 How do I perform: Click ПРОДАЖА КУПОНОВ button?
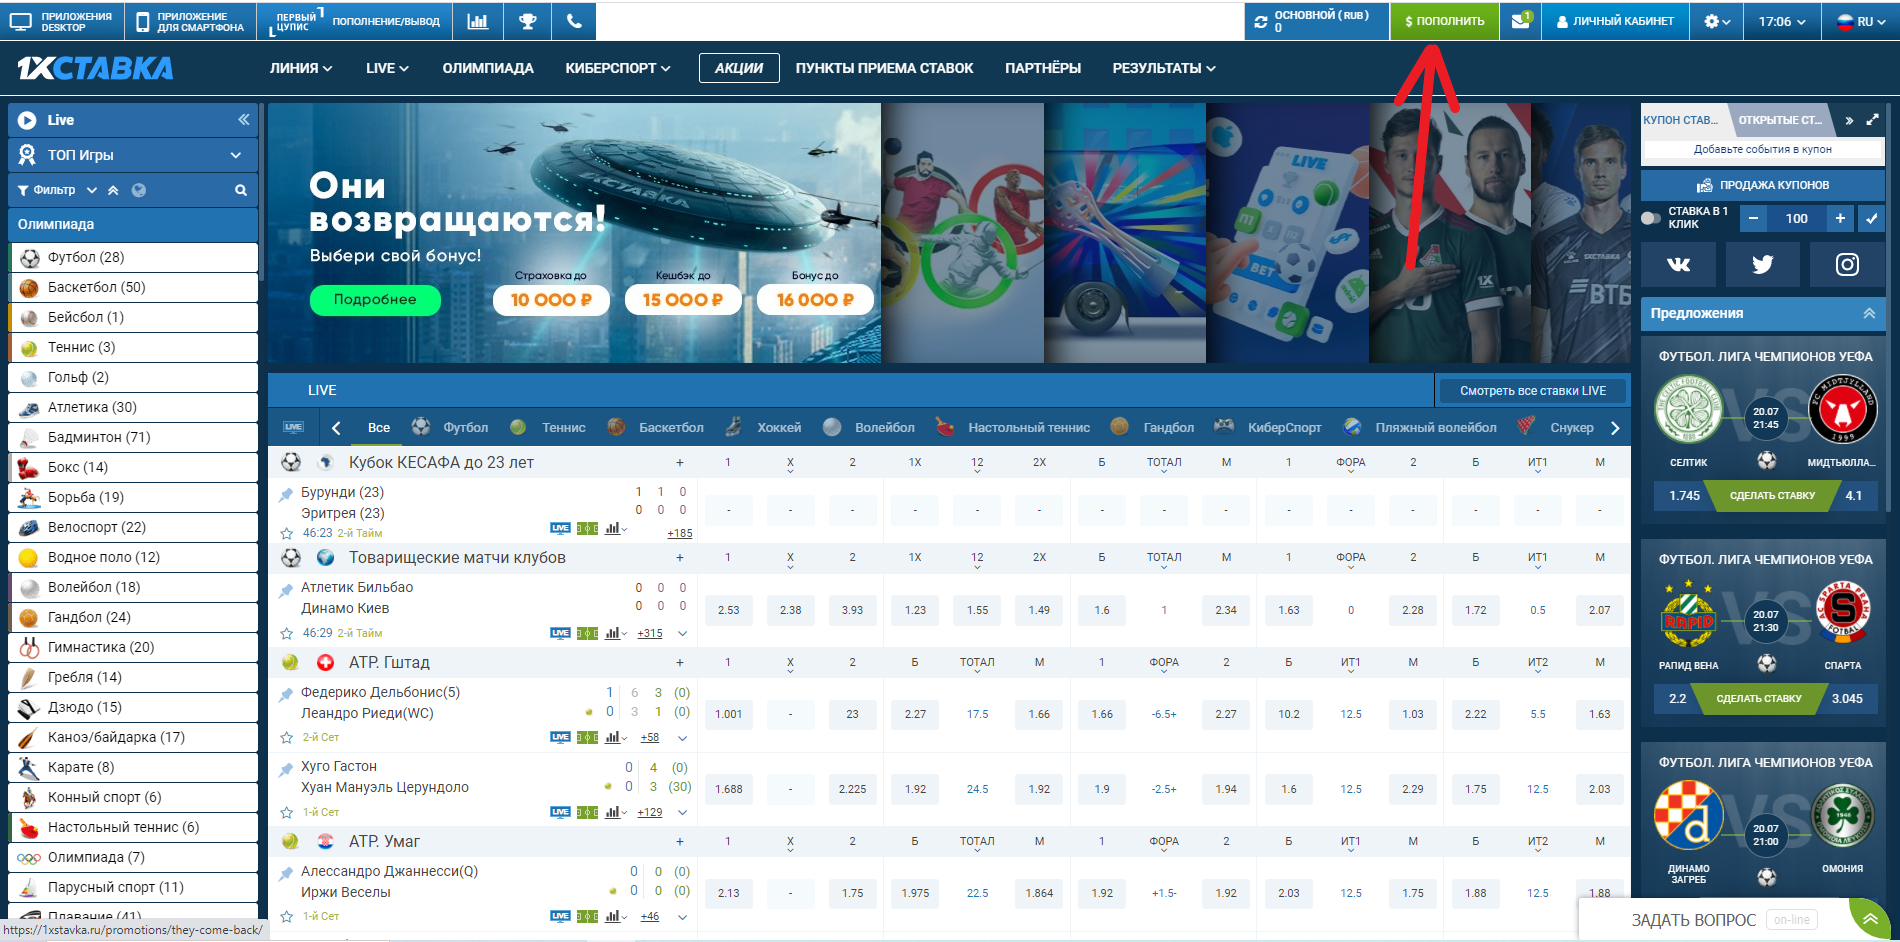click(x=1763, y=185)
